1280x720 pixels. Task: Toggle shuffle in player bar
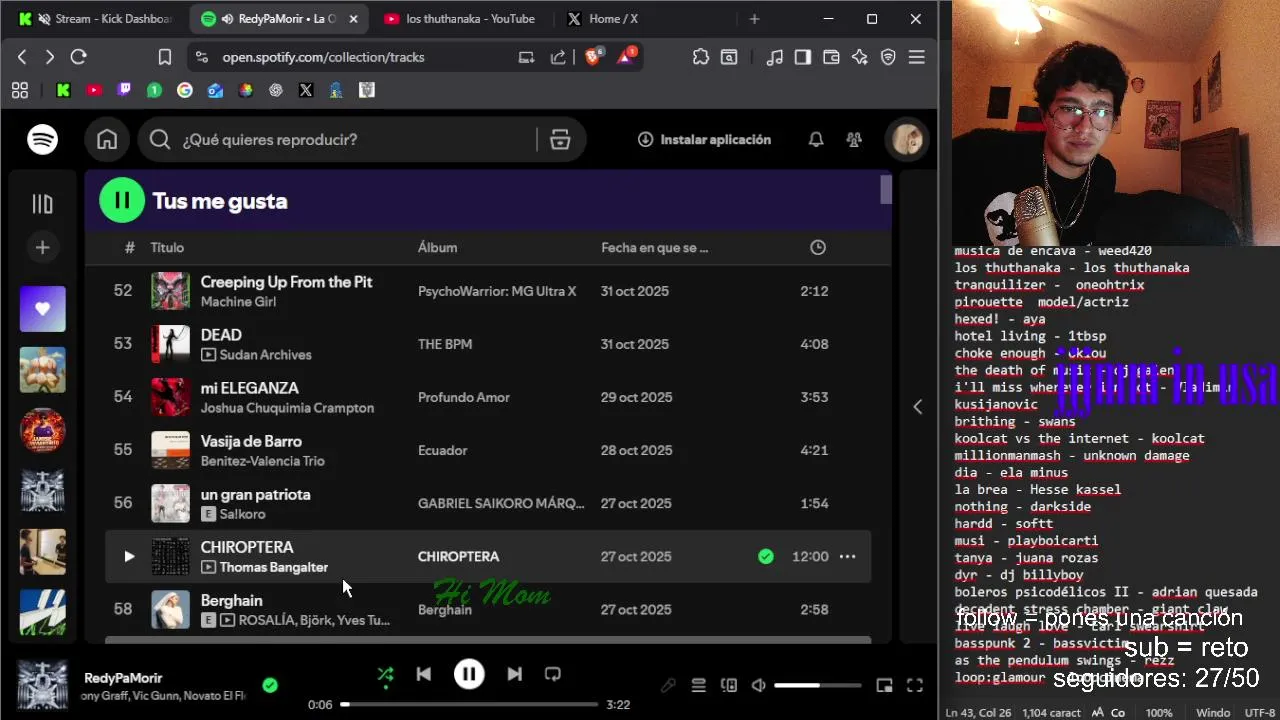pos(385,675)
